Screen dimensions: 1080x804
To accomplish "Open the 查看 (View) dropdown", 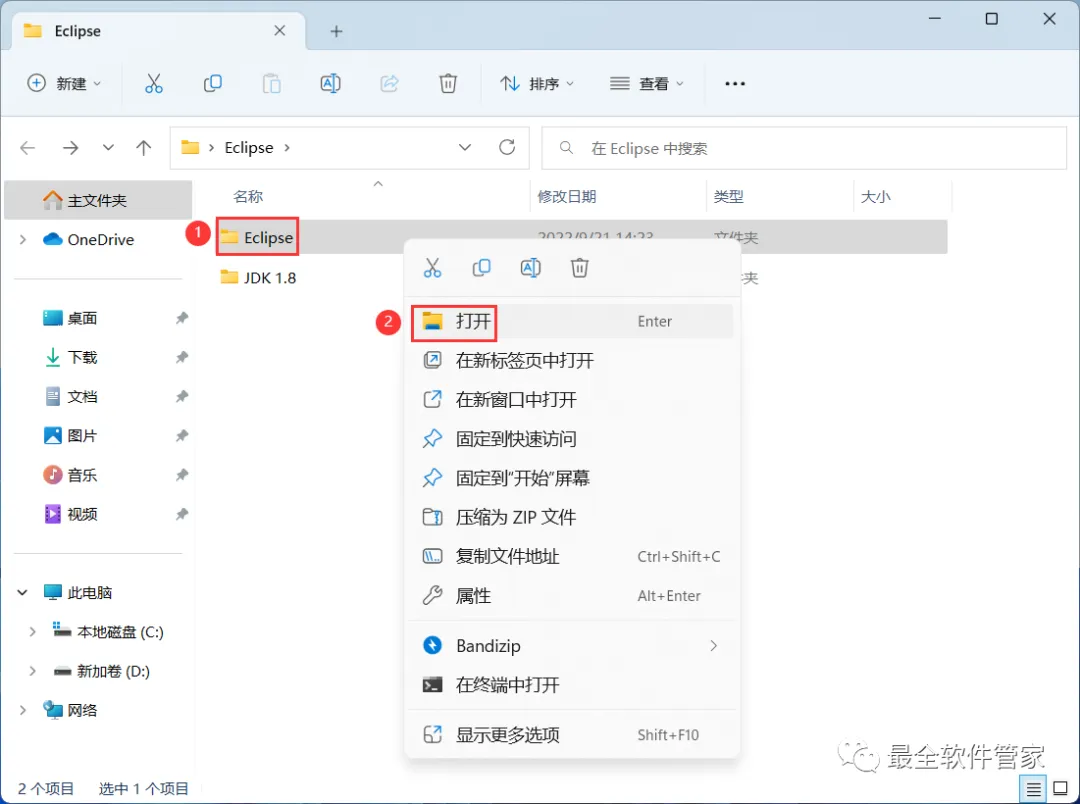I will click(x=646, y=83).
